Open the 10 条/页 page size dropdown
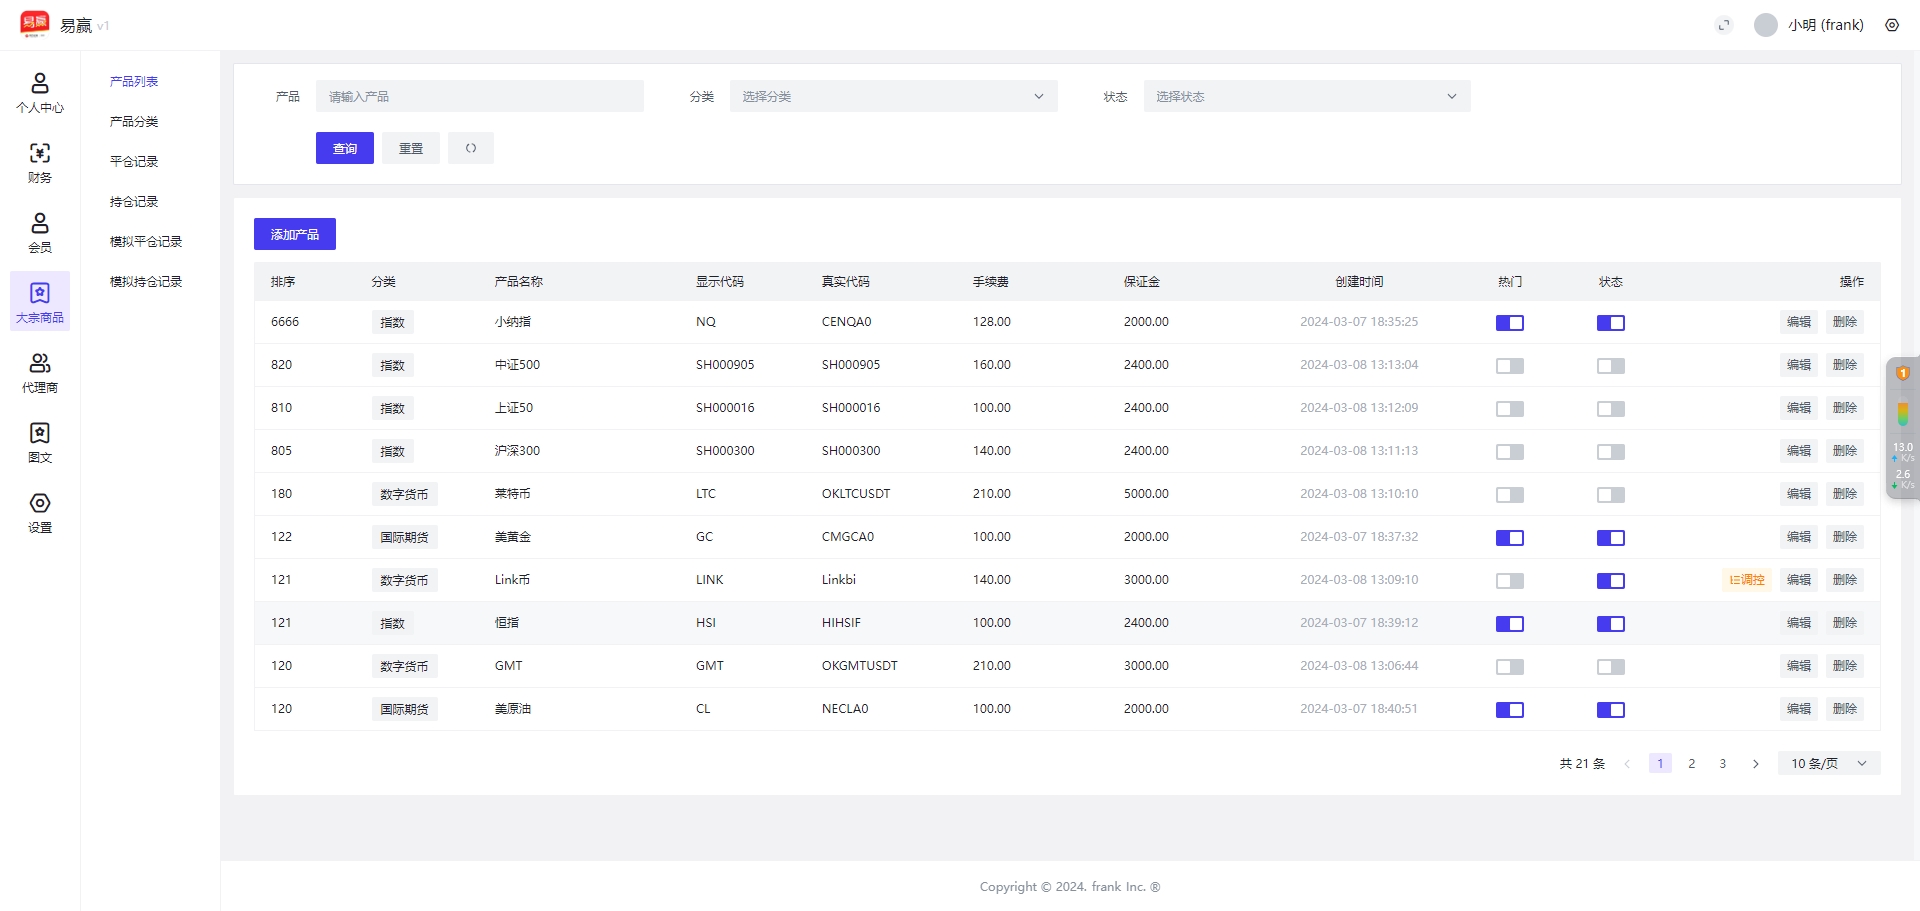Viewport: 1920px width, 911px height. pos(1829,764)
